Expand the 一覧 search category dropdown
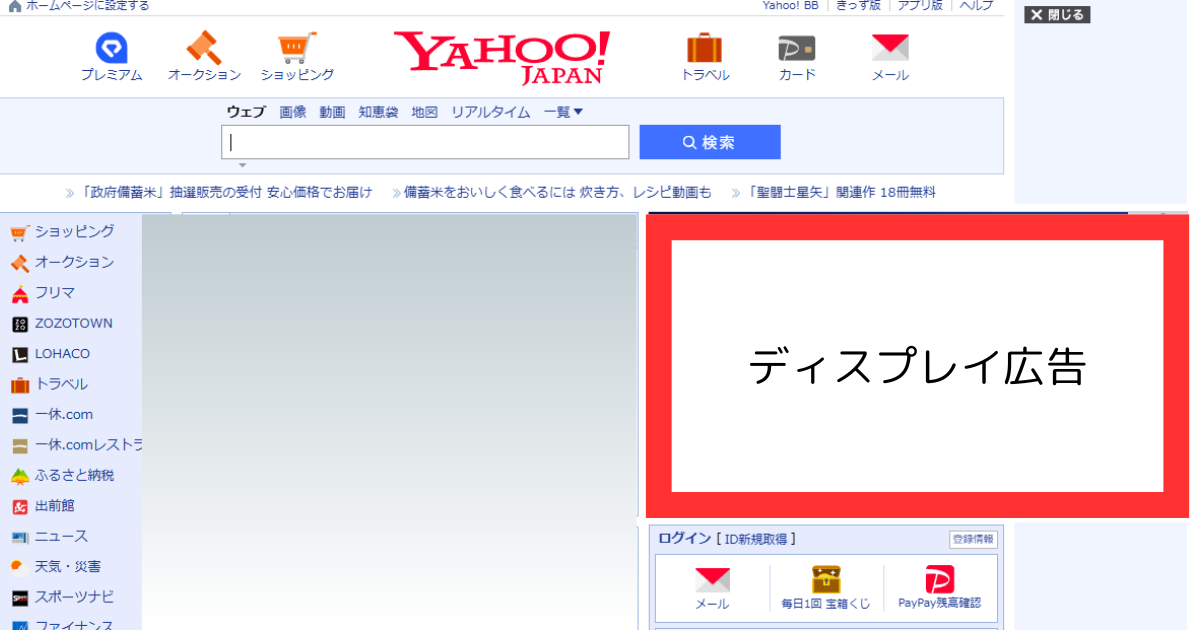Screen dimensions: 1200x630 (563, 112)
